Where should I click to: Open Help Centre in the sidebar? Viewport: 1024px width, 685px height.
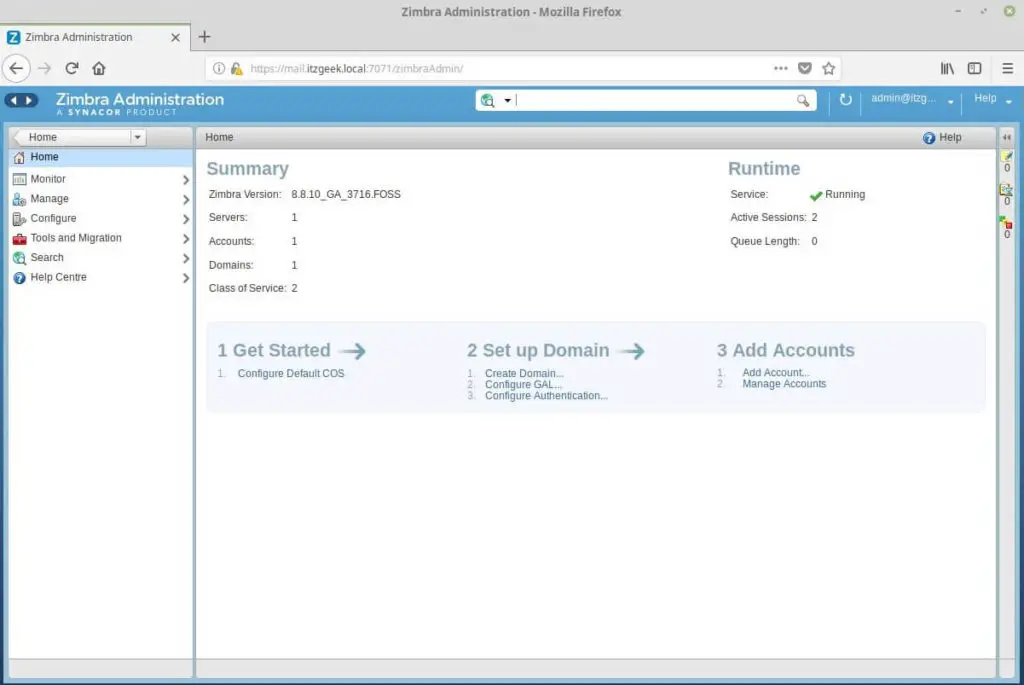(58, 277)
